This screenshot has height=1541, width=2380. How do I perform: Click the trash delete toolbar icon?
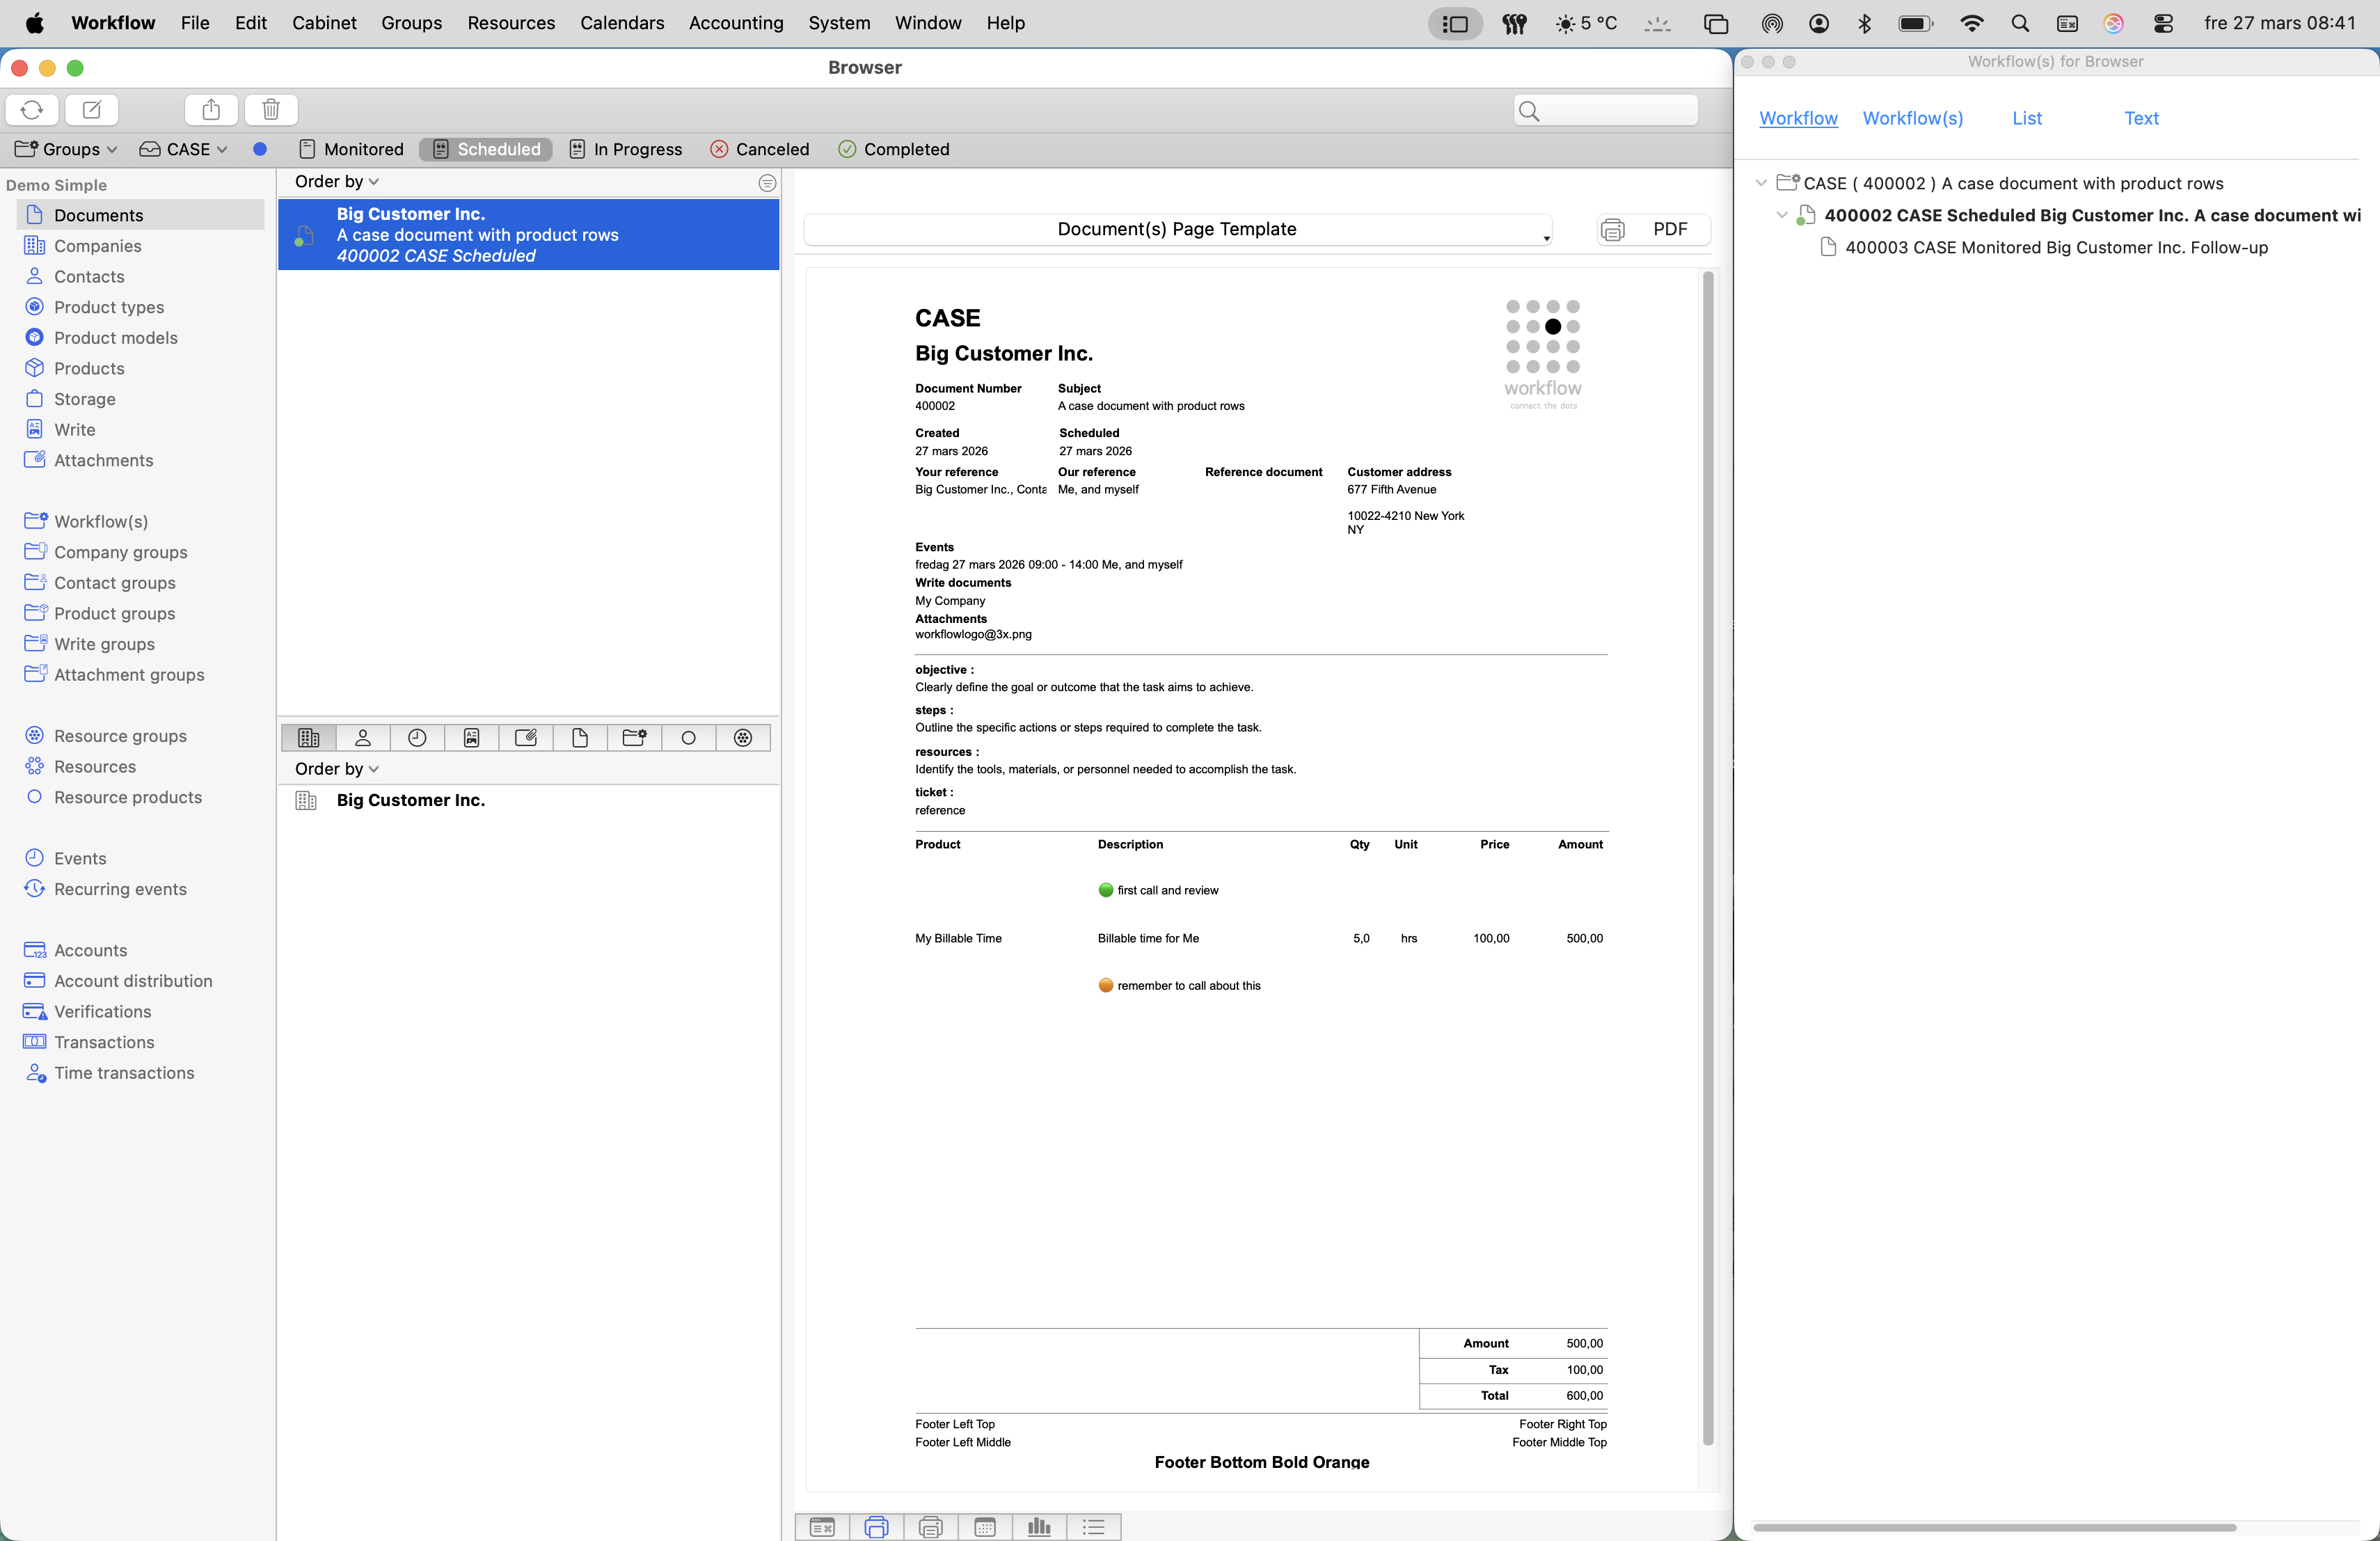[270, 109]
